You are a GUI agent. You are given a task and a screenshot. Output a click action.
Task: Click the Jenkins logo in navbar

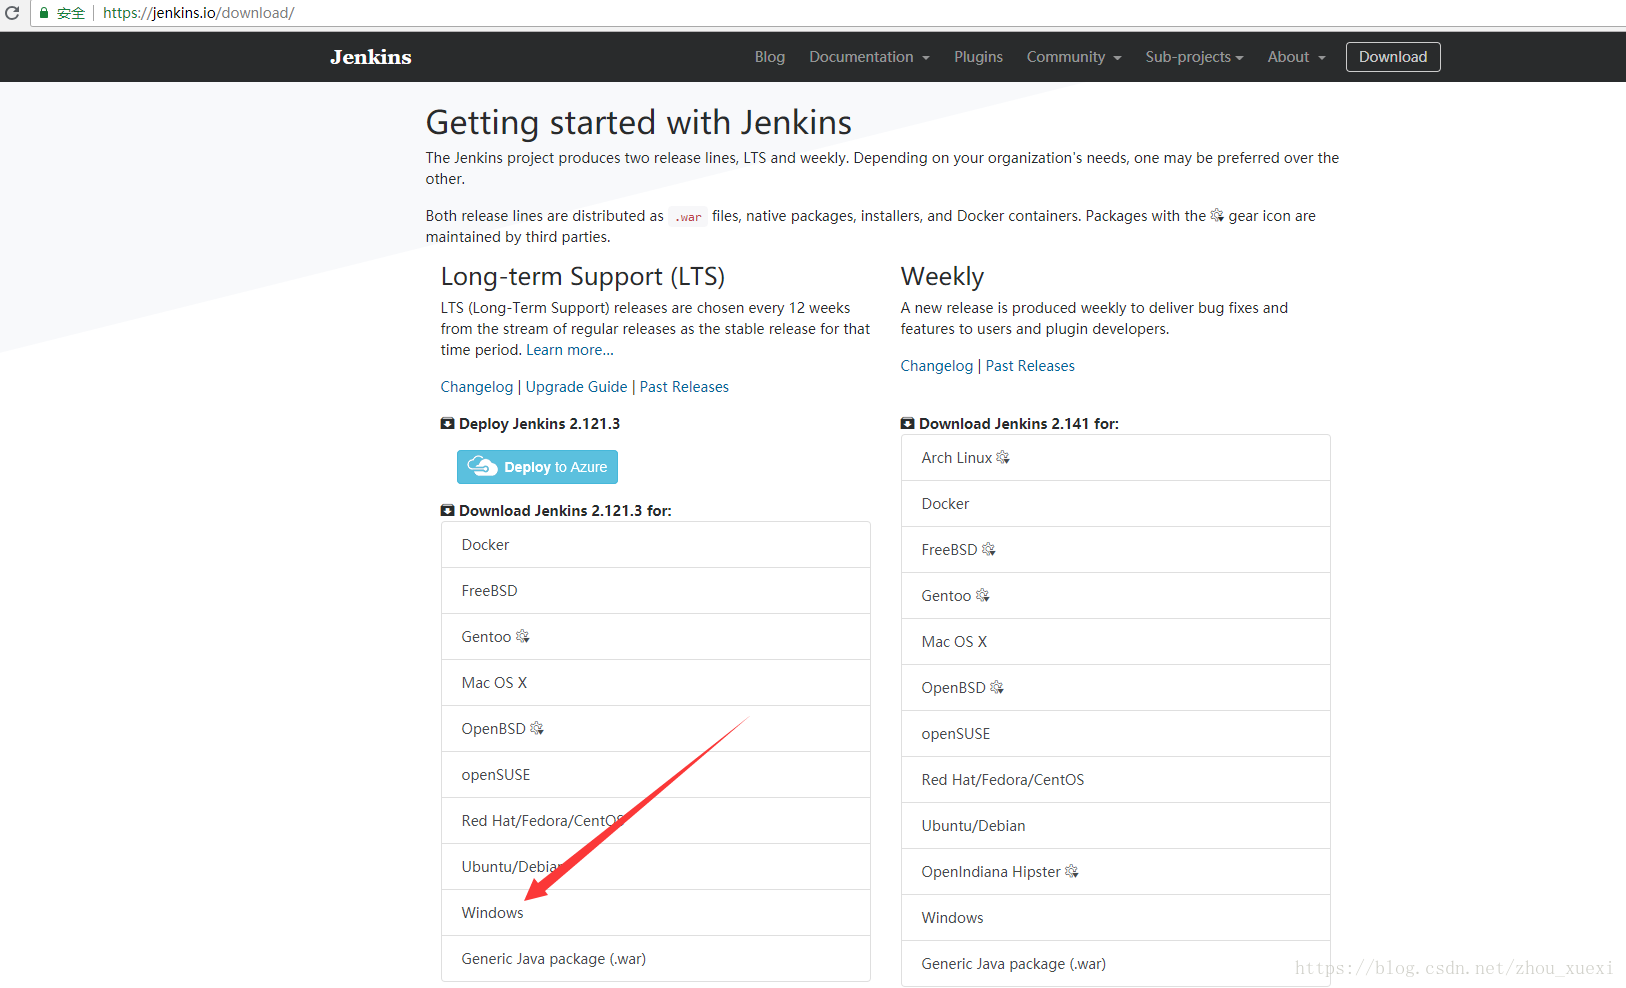[x=371, y=57]
